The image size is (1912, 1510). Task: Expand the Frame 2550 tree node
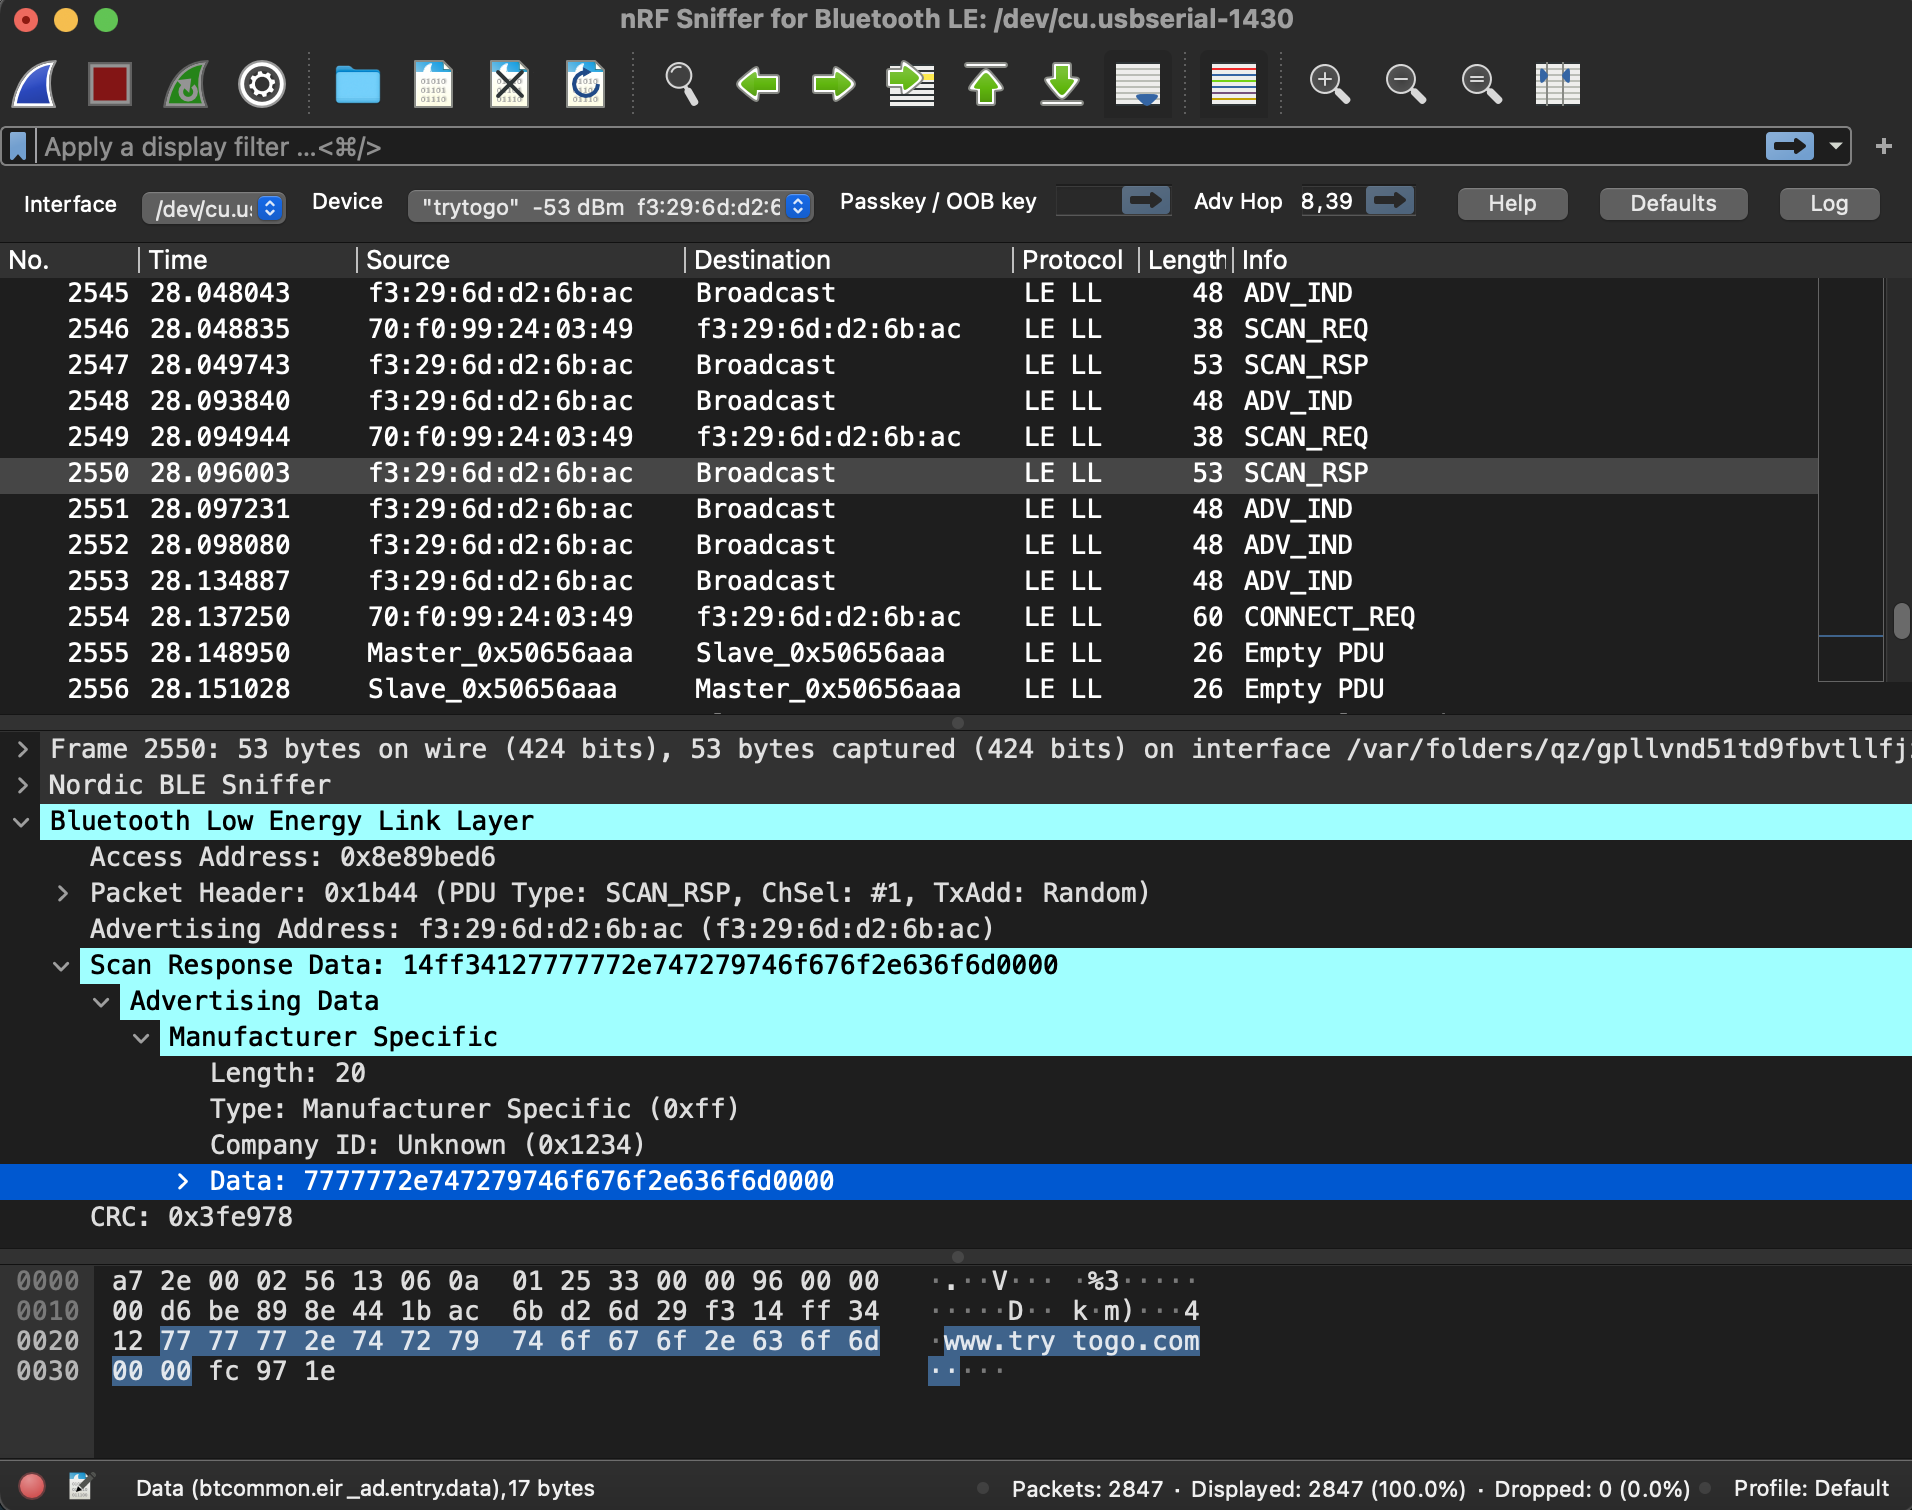(x=22, y=749)
